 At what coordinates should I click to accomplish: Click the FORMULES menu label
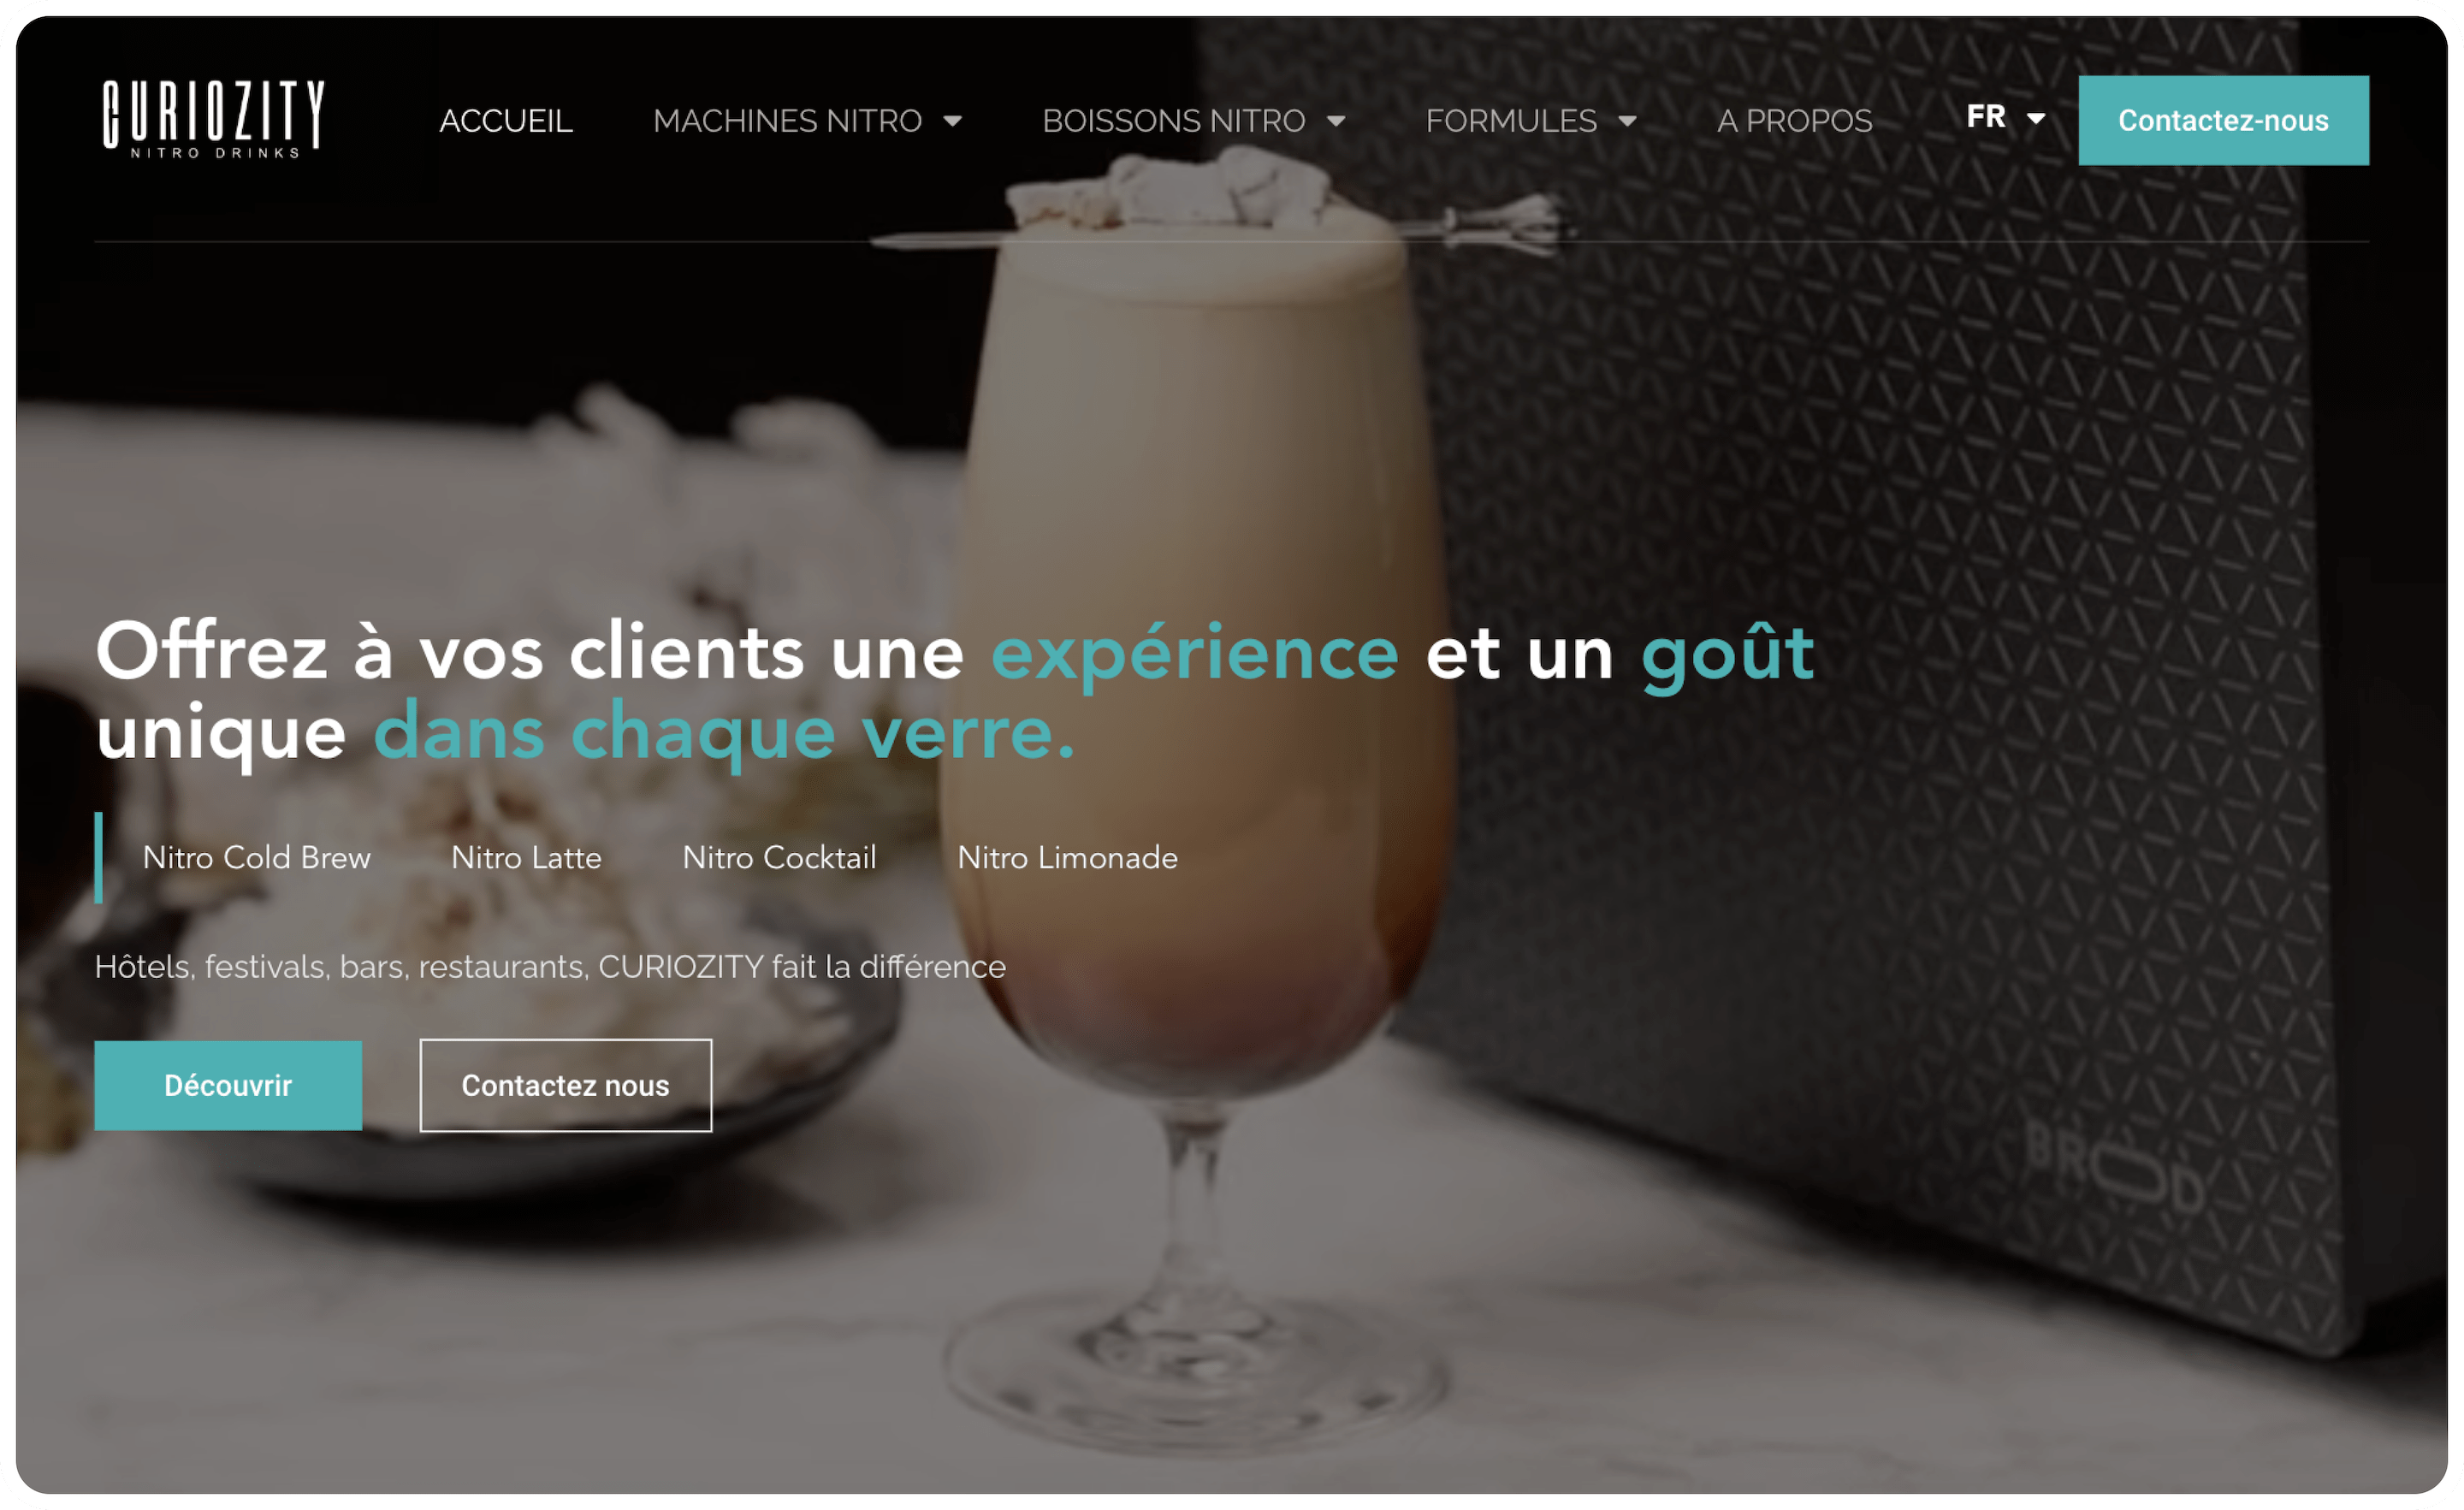tap(1511, 121)
